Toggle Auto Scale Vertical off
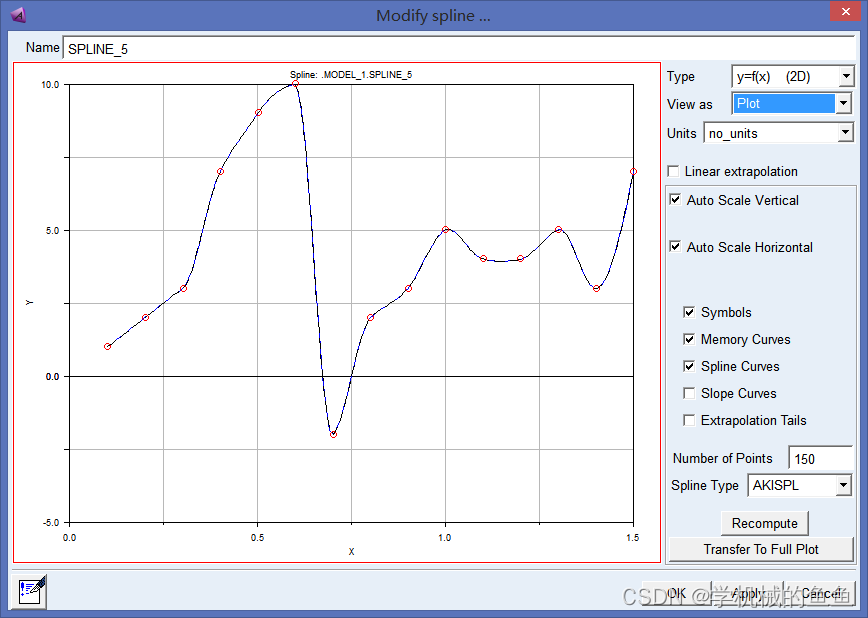The height and width of the screenshot is (618, 868). (x=676, y=200)
